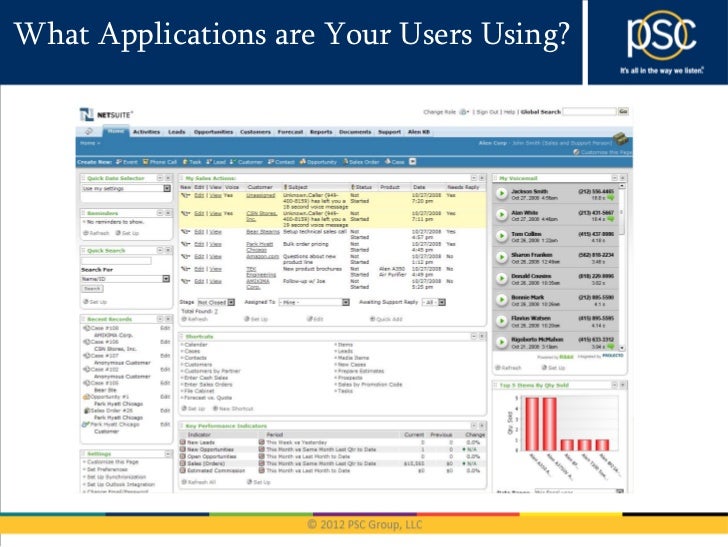Click the Sign Out link

[487, 112]
